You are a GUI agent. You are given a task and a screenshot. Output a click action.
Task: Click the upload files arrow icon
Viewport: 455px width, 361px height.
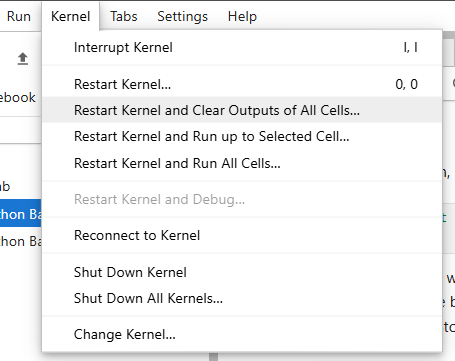click(23, 59)
